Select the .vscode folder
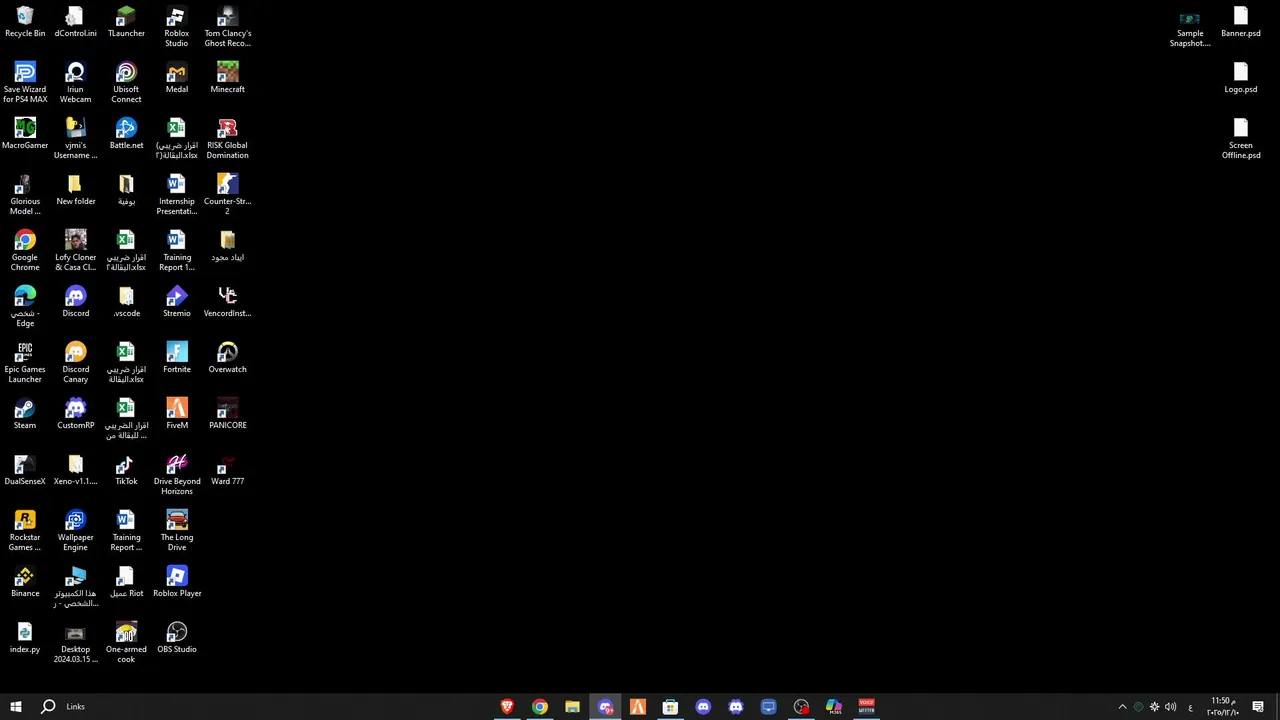Viewport: 1280px width, 720px height. (126, 303)
